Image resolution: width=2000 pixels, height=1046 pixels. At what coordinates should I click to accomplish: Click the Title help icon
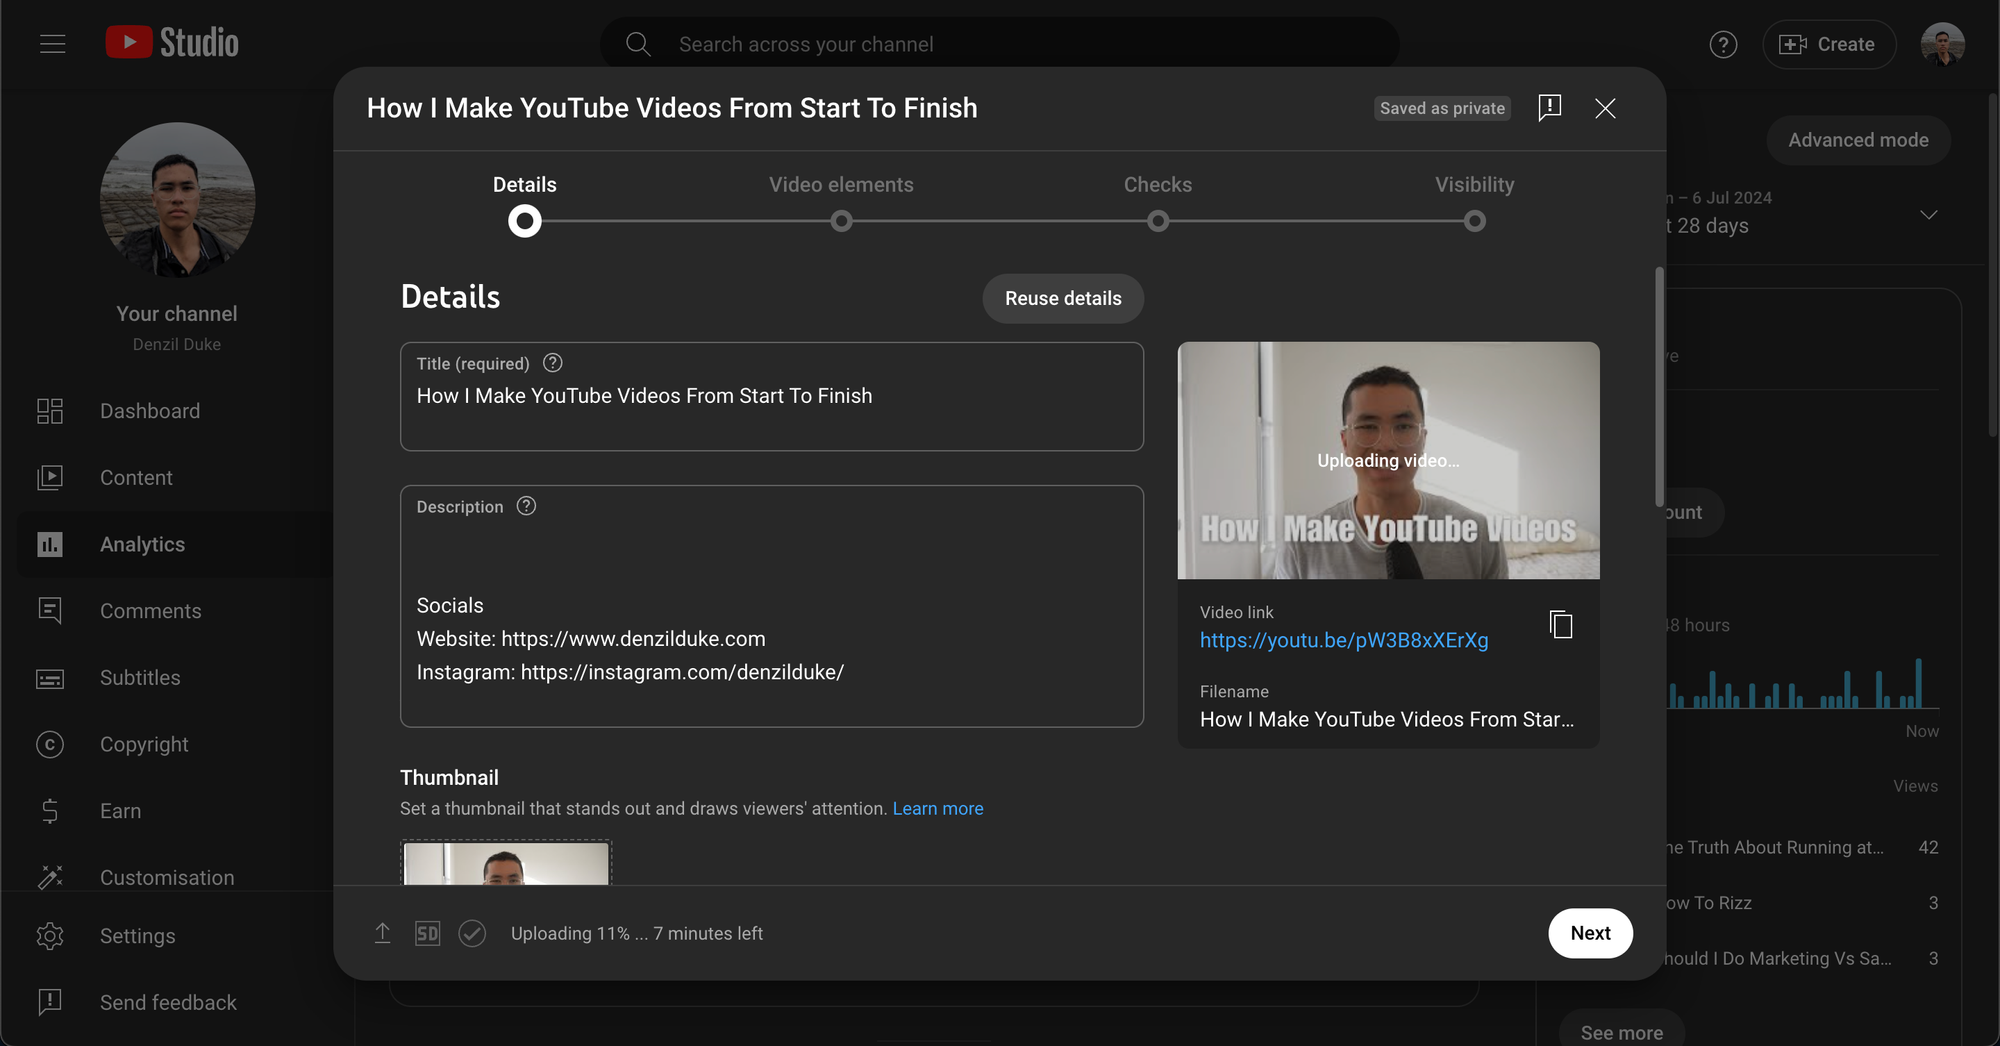[553, 363]
